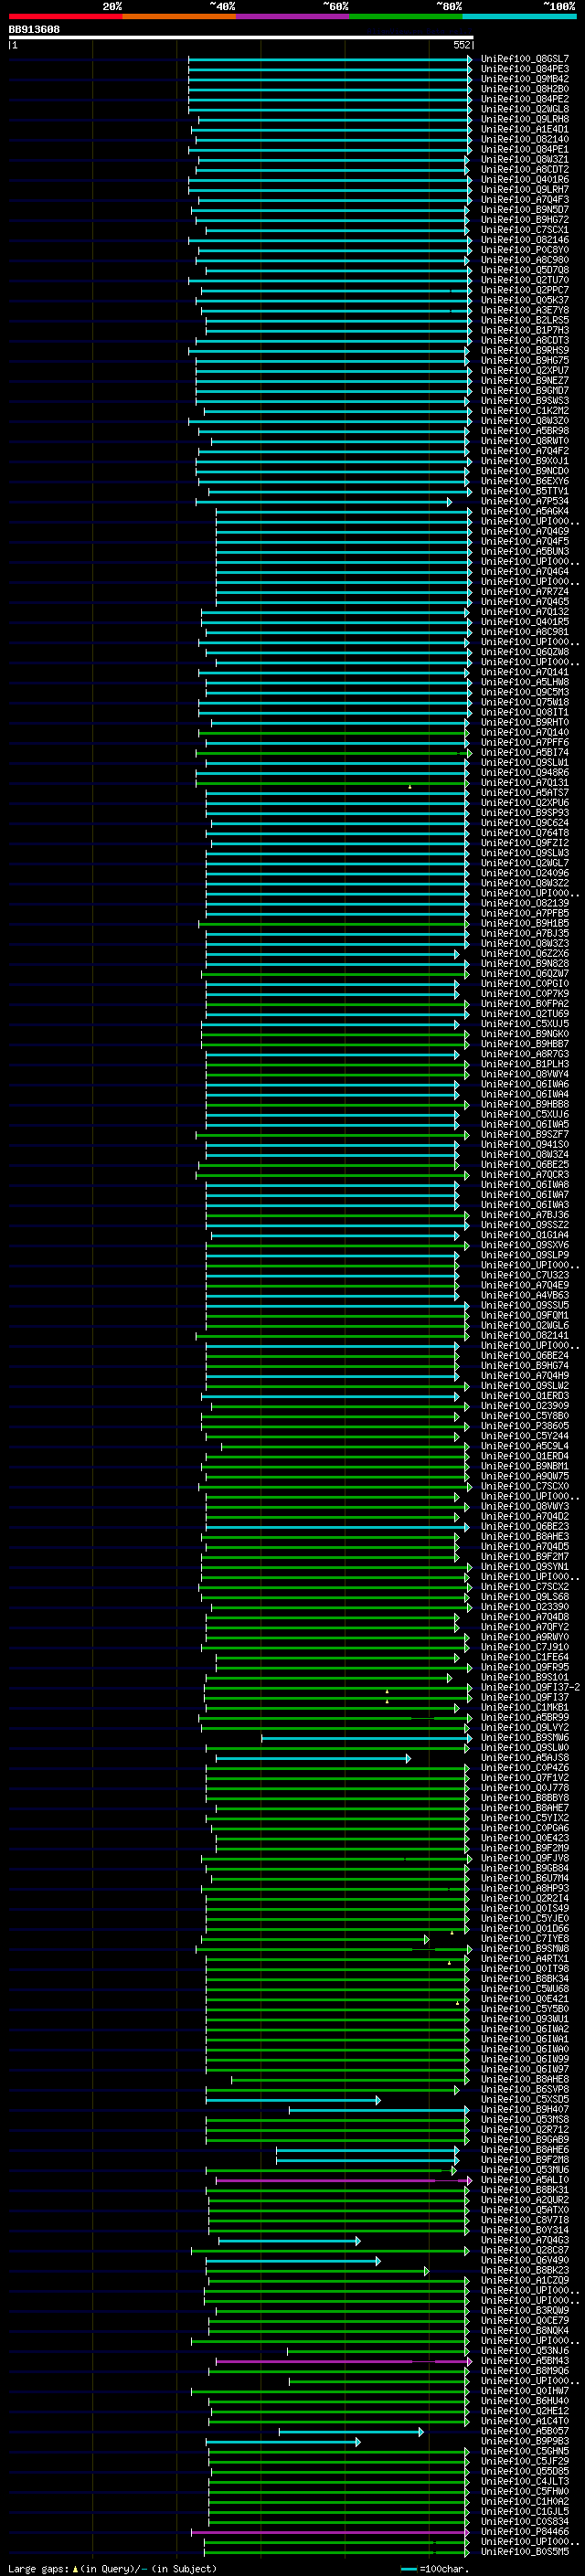Click label UniRef100_C4JLT3
The image size is (585, 2576).
(525, 2481)
